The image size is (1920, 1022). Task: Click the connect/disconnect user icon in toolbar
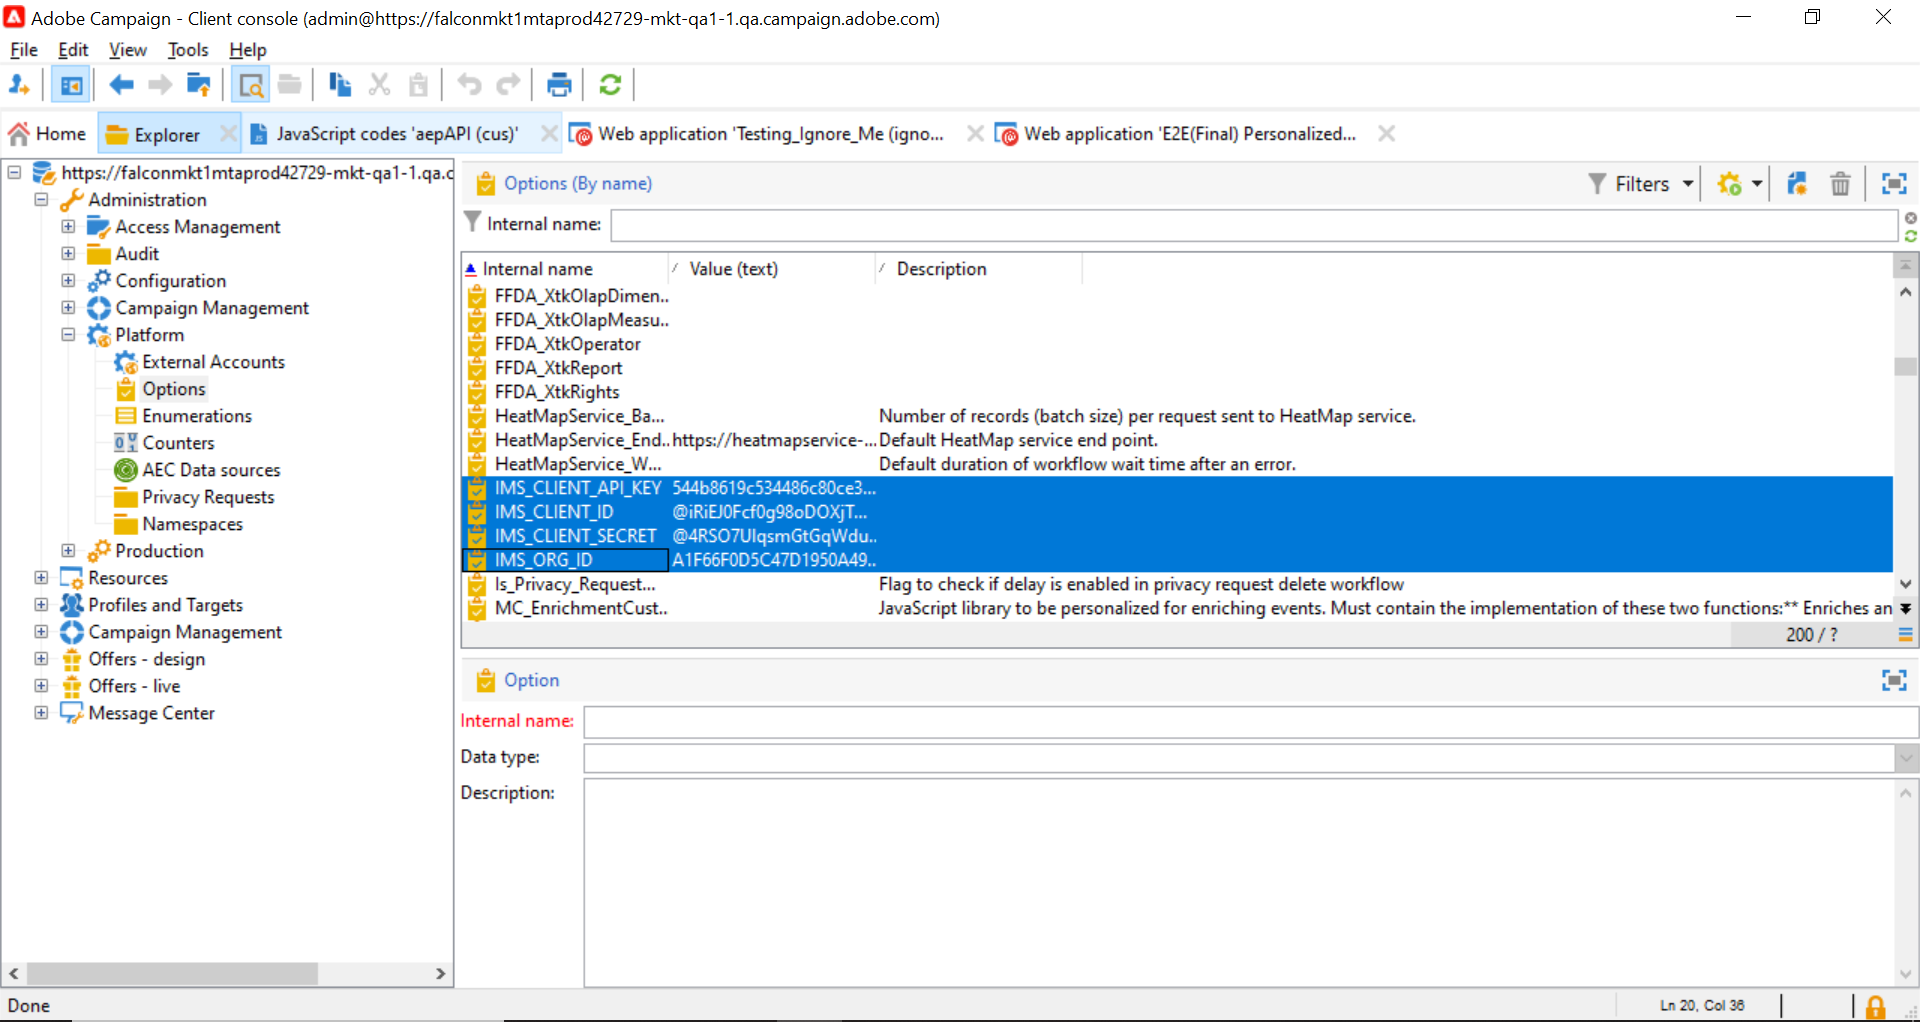tap(19, 85)
